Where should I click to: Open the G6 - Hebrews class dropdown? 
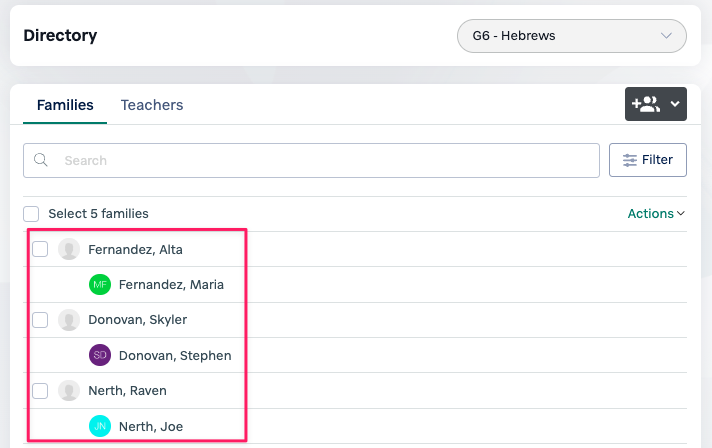572,36
